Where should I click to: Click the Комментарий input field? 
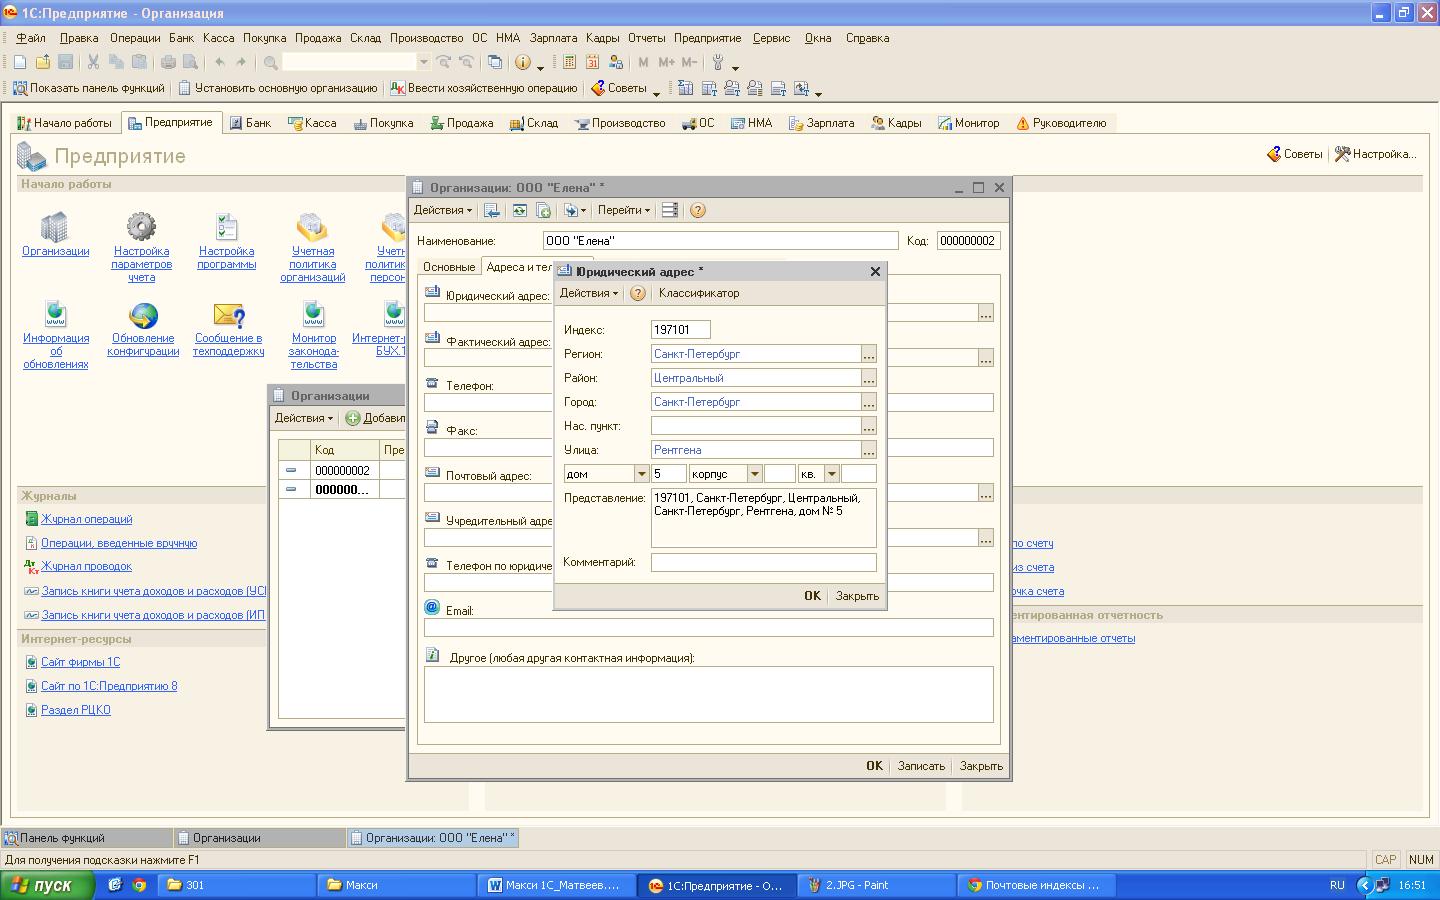[x=764, y=562]
